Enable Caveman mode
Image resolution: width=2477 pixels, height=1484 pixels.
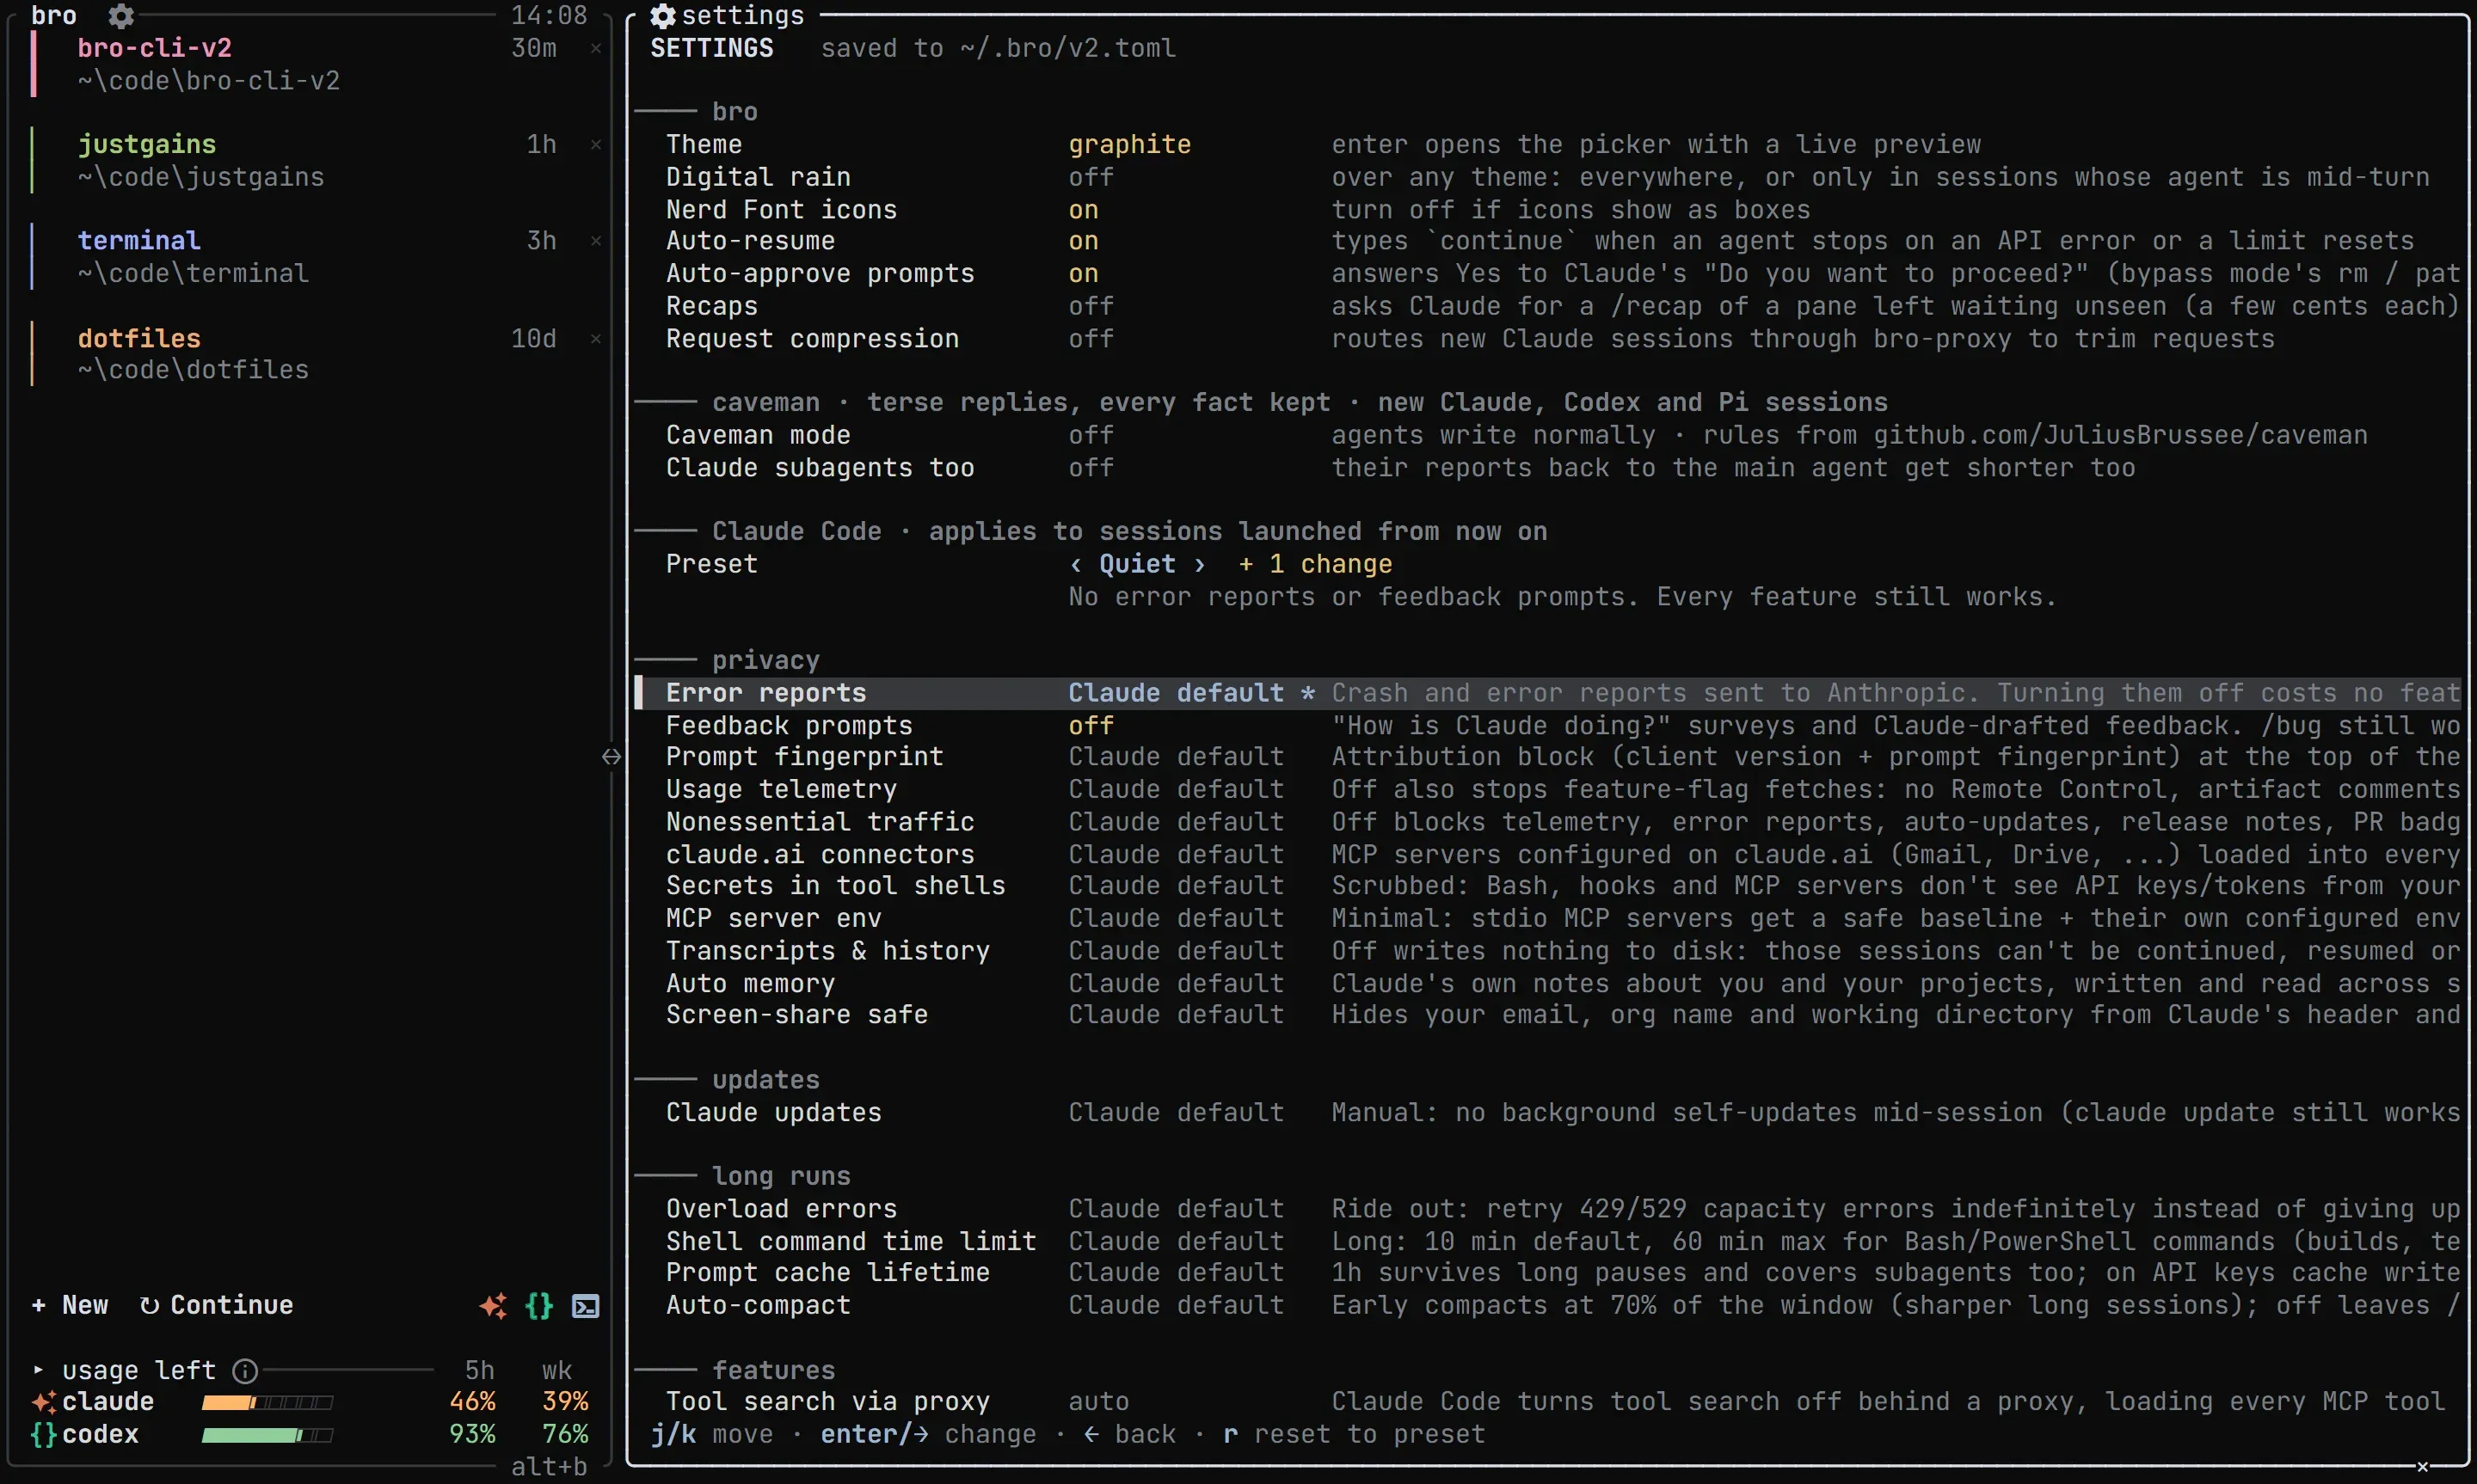[1090, 435]
